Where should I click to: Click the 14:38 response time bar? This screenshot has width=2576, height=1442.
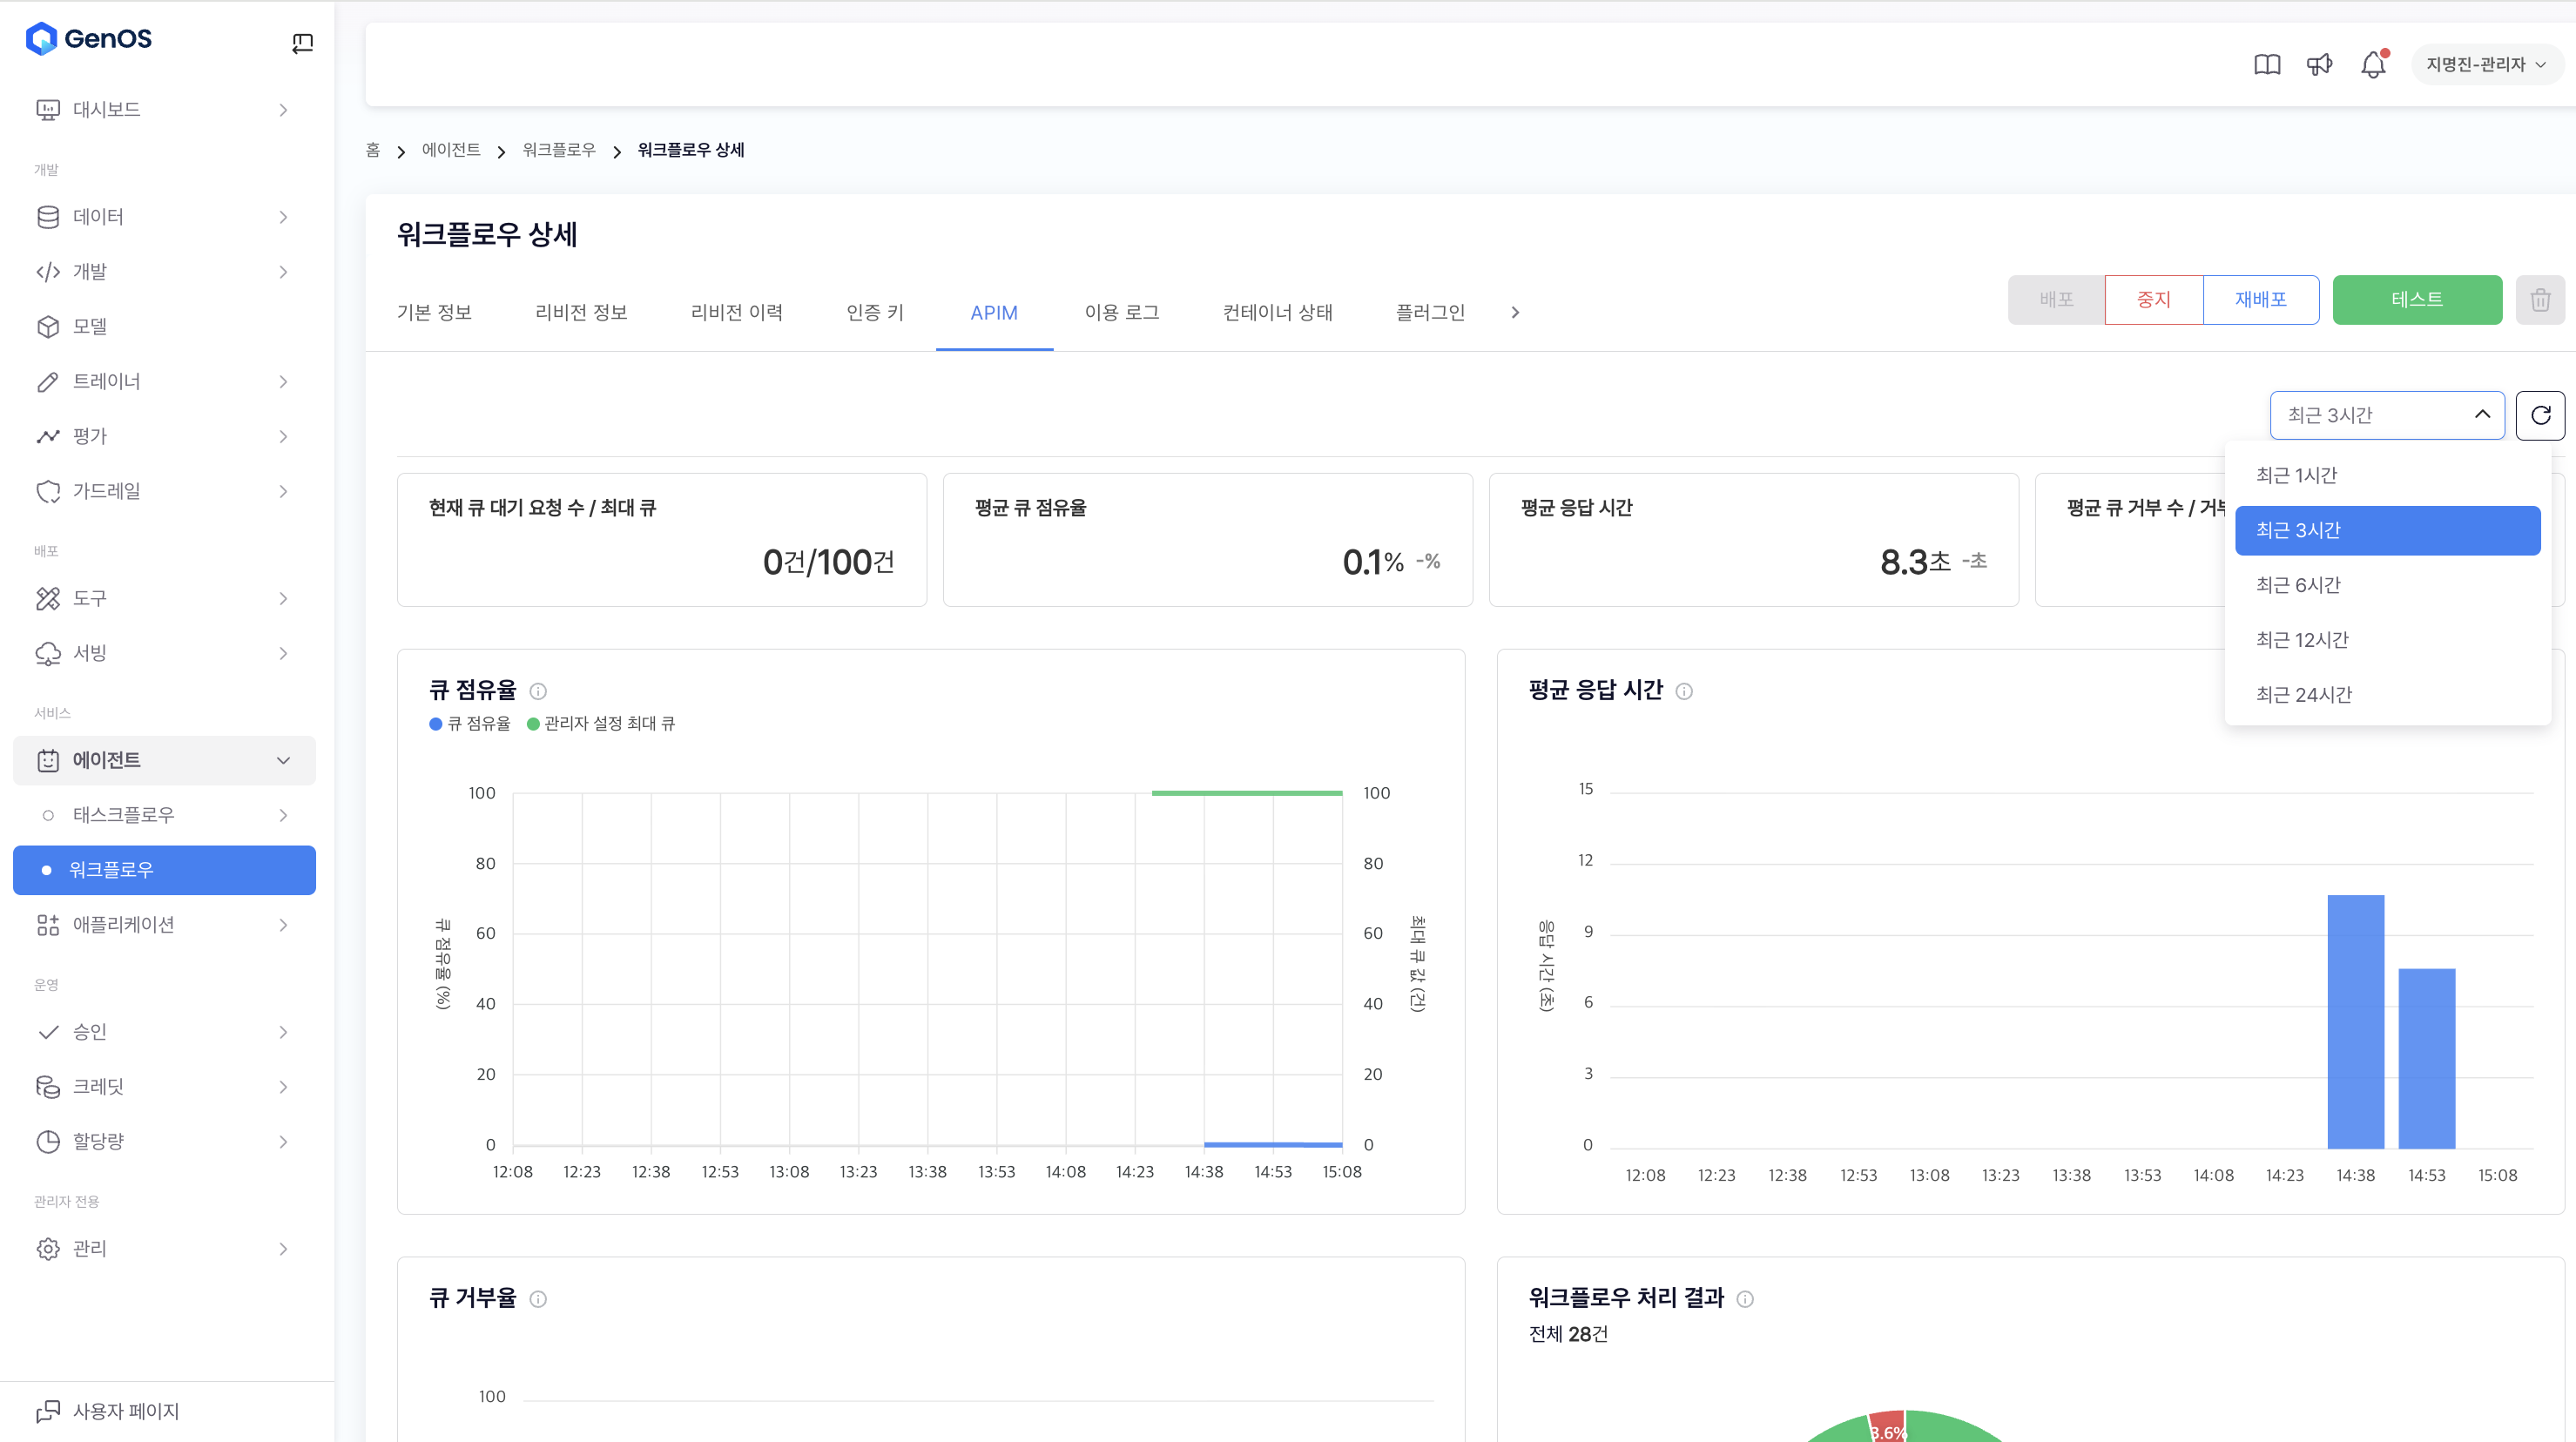pos(2356,1022)
